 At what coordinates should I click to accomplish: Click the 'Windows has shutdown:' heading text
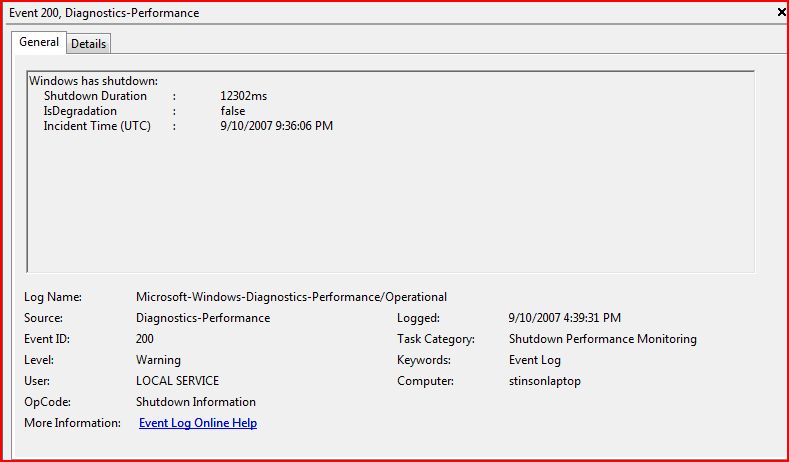coord(94,80)
